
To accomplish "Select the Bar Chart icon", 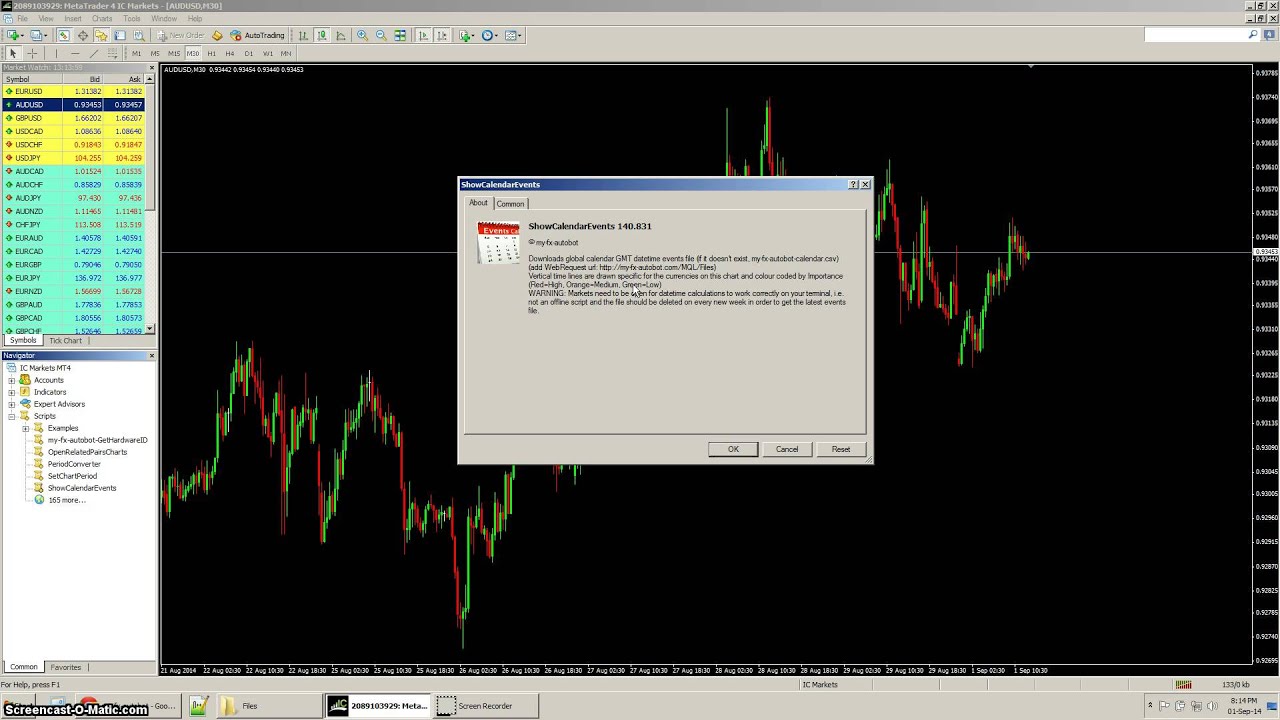I will point(303,35).
